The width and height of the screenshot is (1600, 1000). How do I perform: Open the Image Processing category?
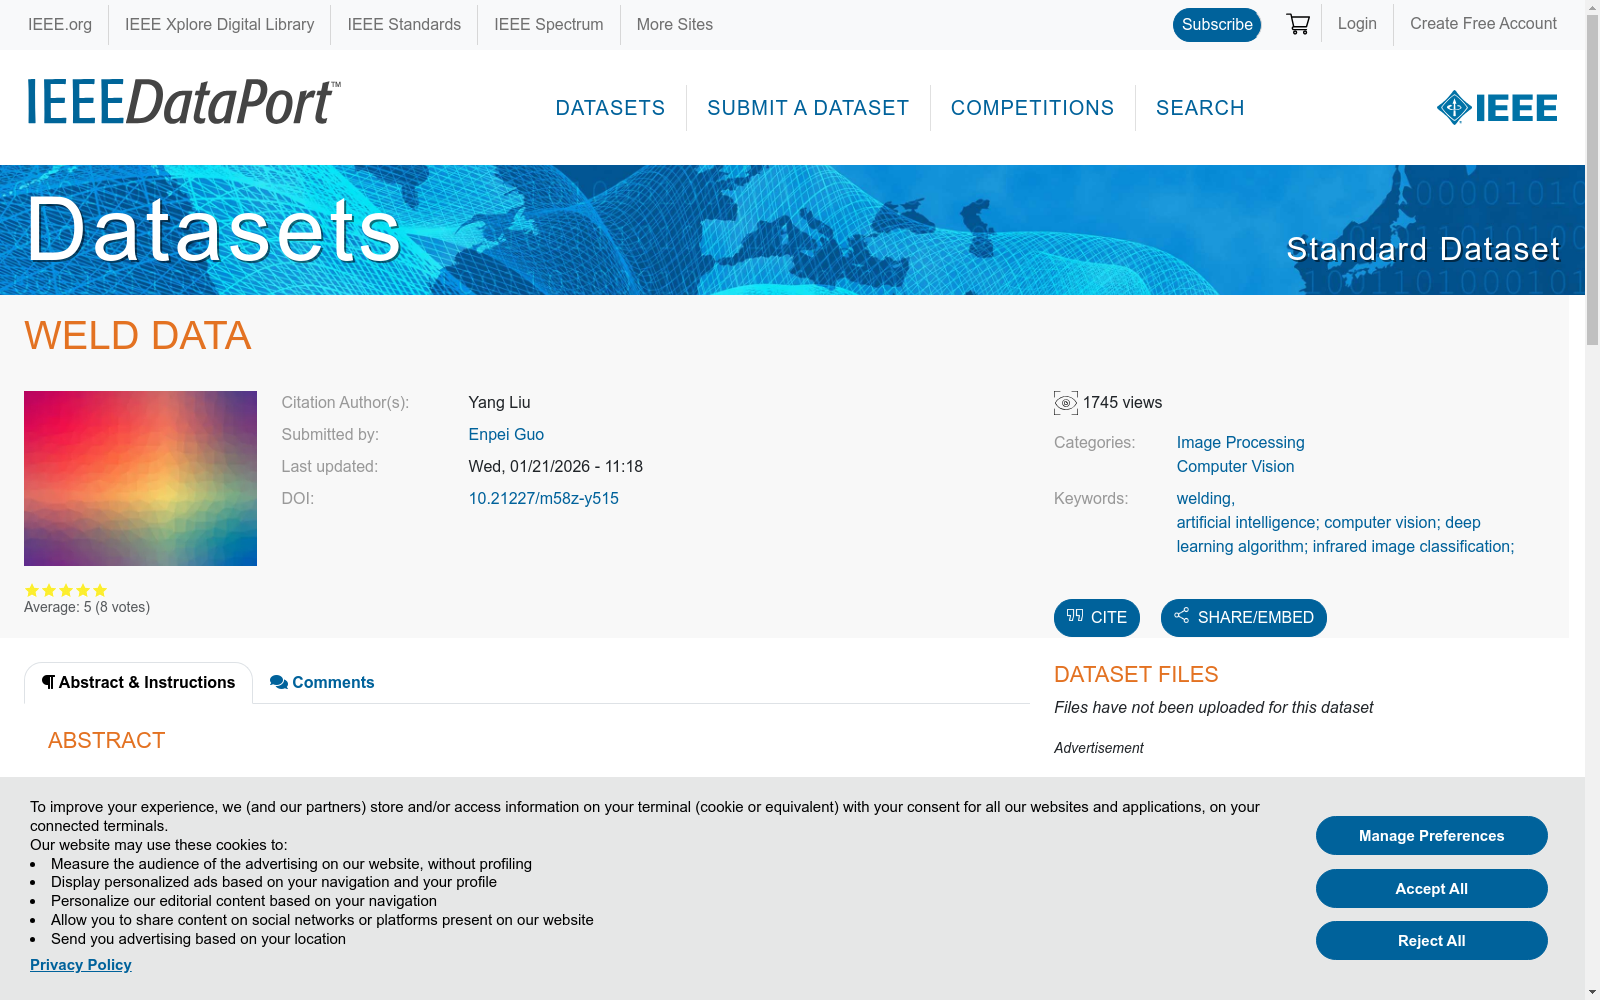click(1240, 443)
